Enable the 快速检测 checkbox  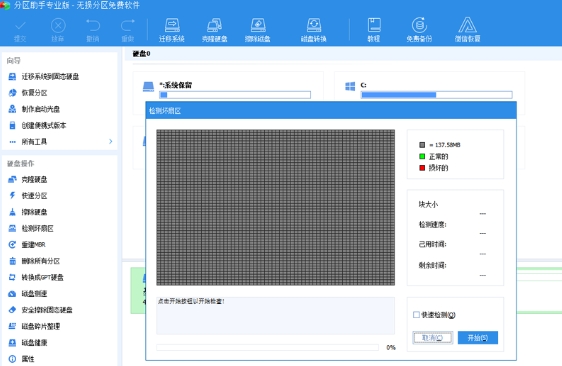(x=416, y=315)
